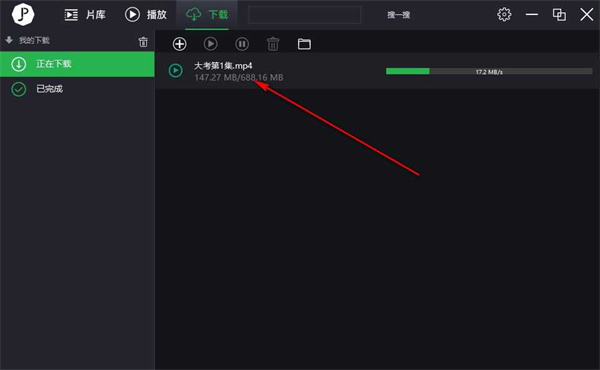Open the 已完成 completed list

click(77, 89)
